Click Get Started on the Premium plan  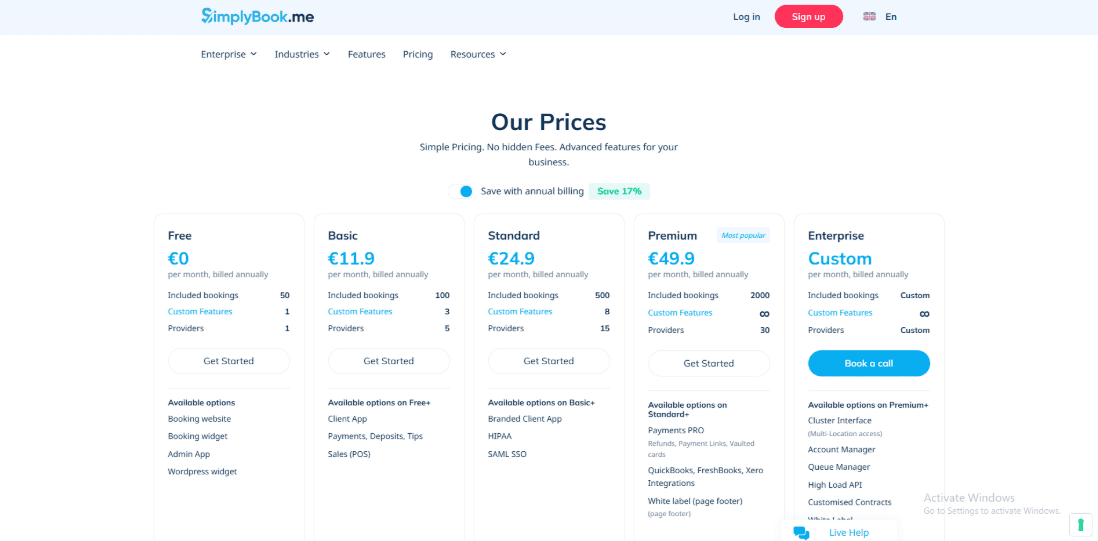tap(709, 363)
